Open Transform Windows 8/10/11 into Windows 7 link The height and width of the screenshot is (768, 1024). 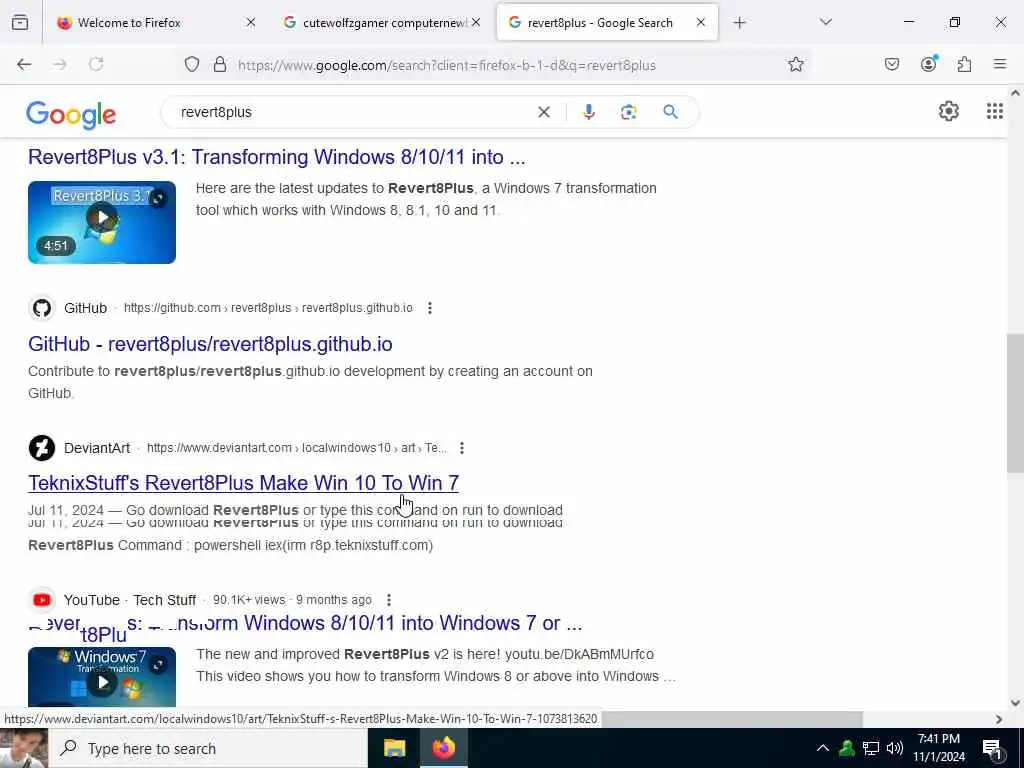click(305, 624)
